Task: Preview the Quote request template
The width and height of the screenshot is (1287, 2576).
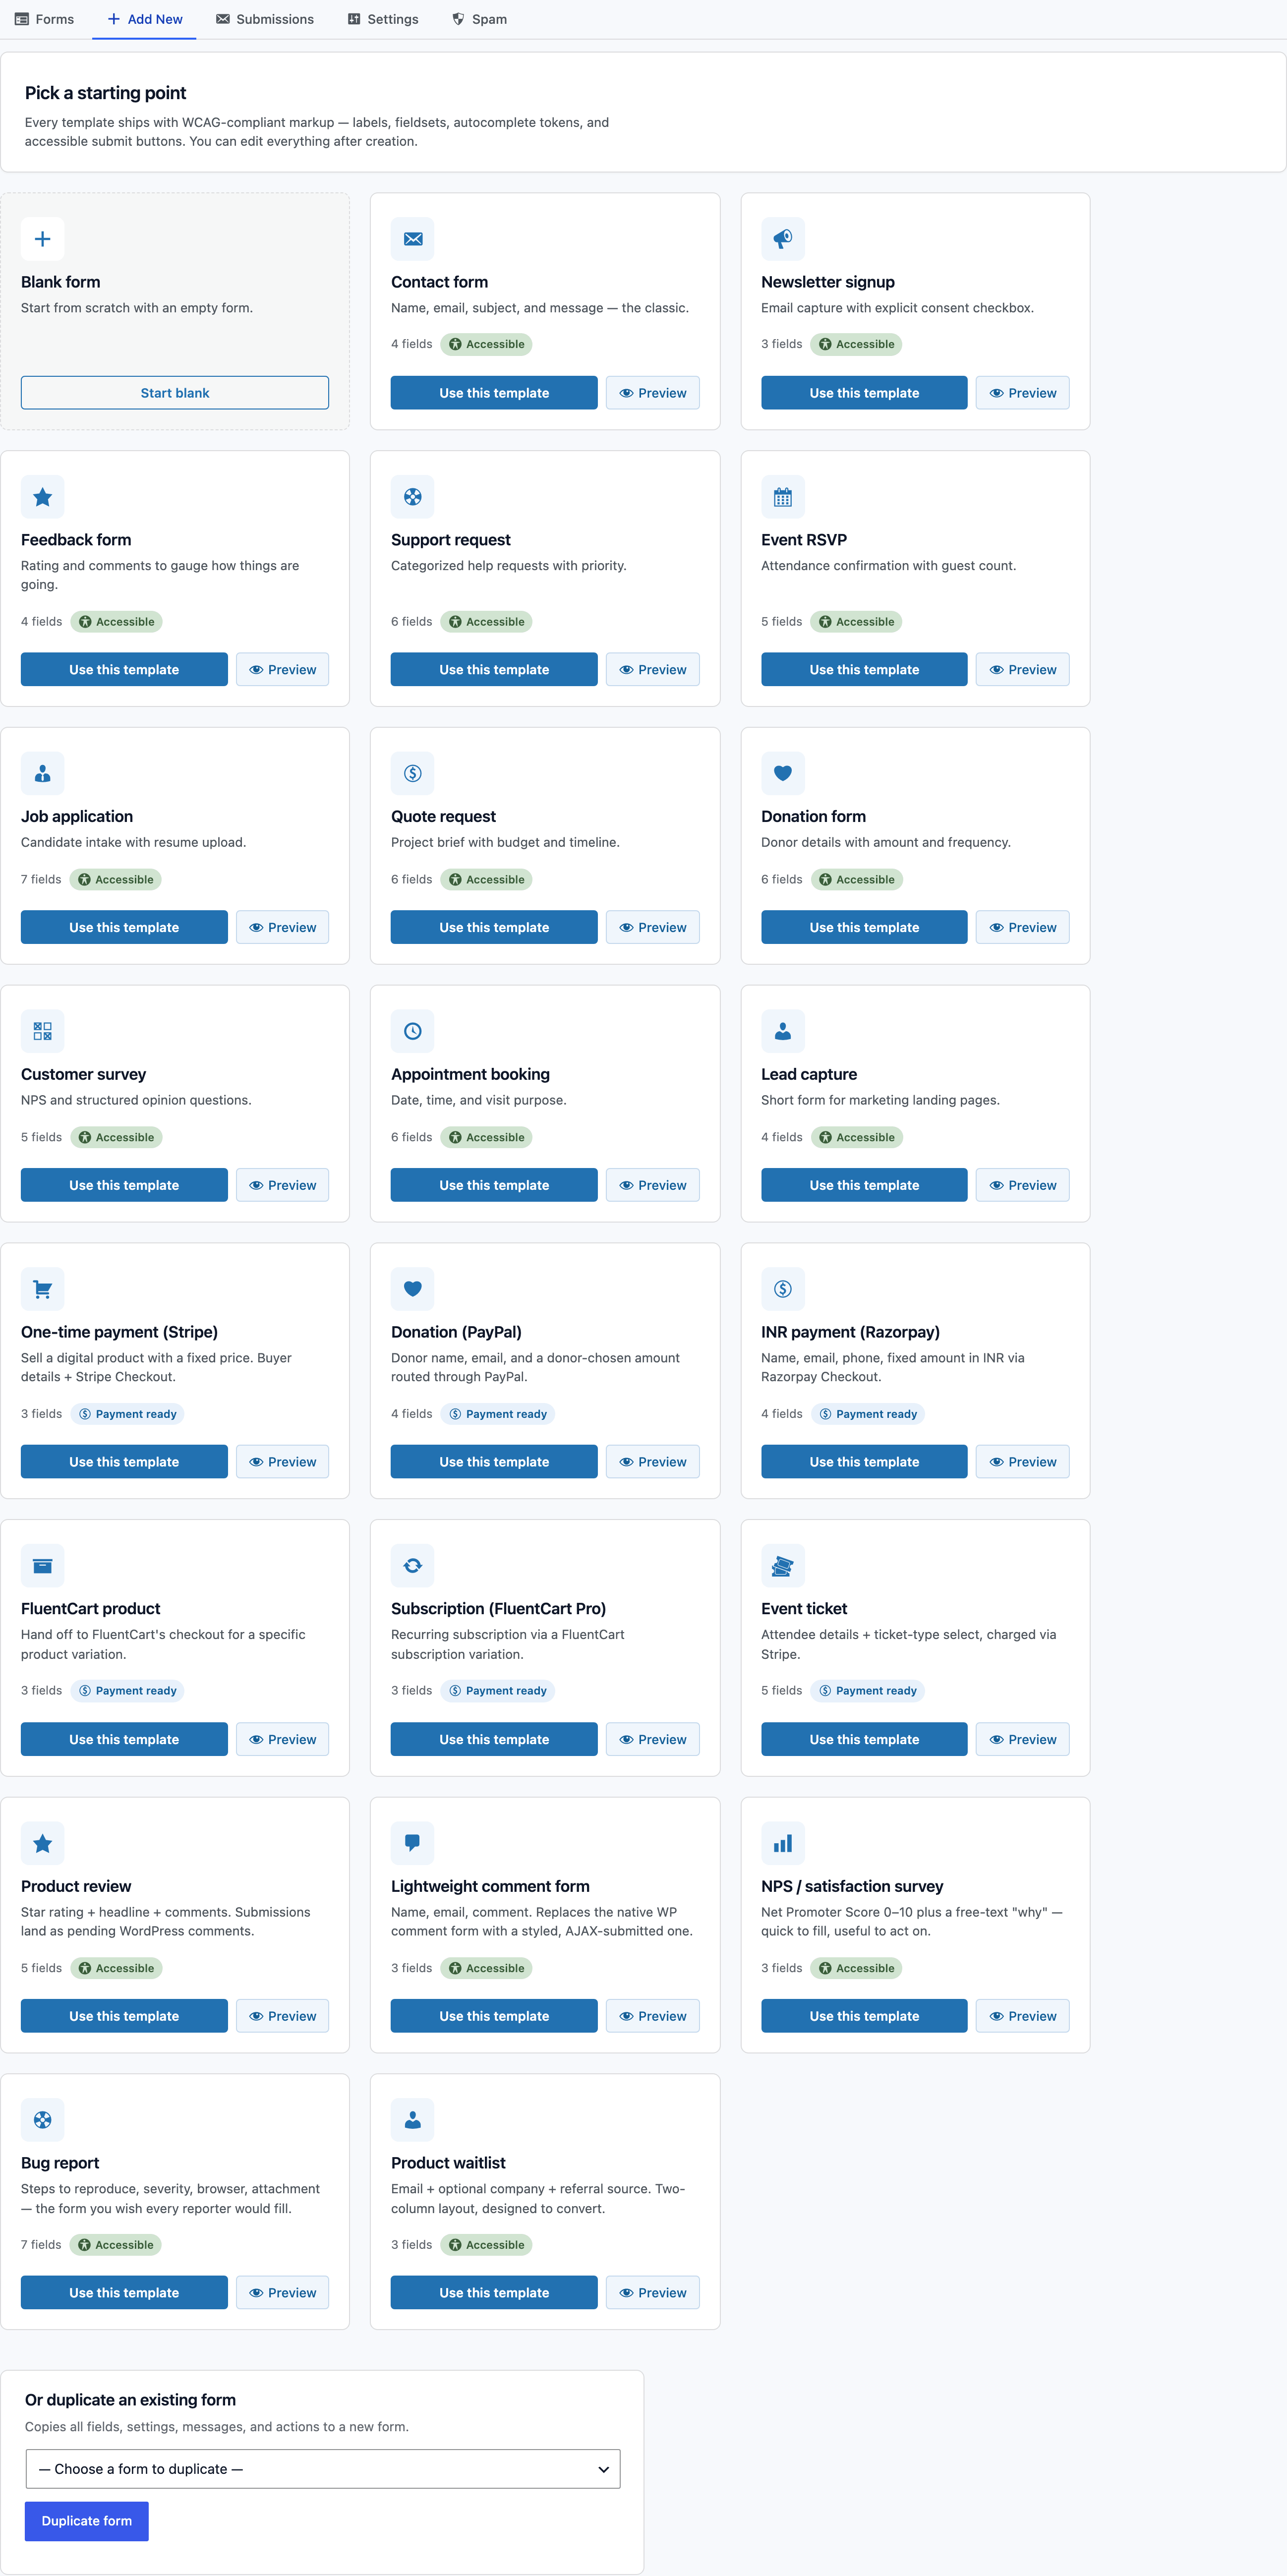Action: (652, 927)
